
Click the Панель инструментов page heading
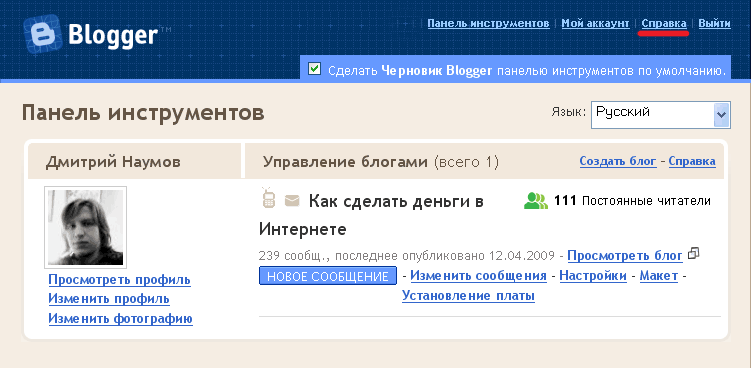(143, 113)
